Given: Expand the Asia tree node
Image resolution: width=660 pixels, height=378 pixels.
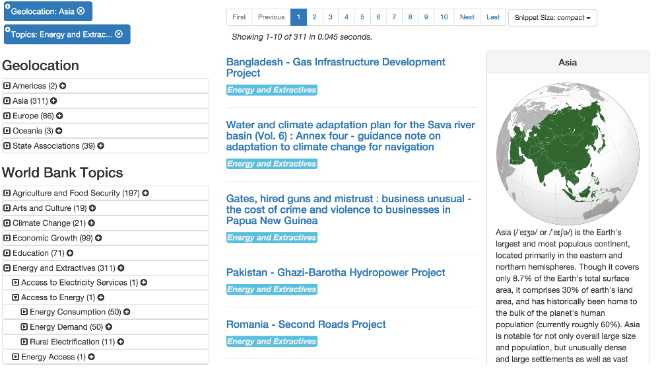Looking at the screenshot, I should click(7, 101).
